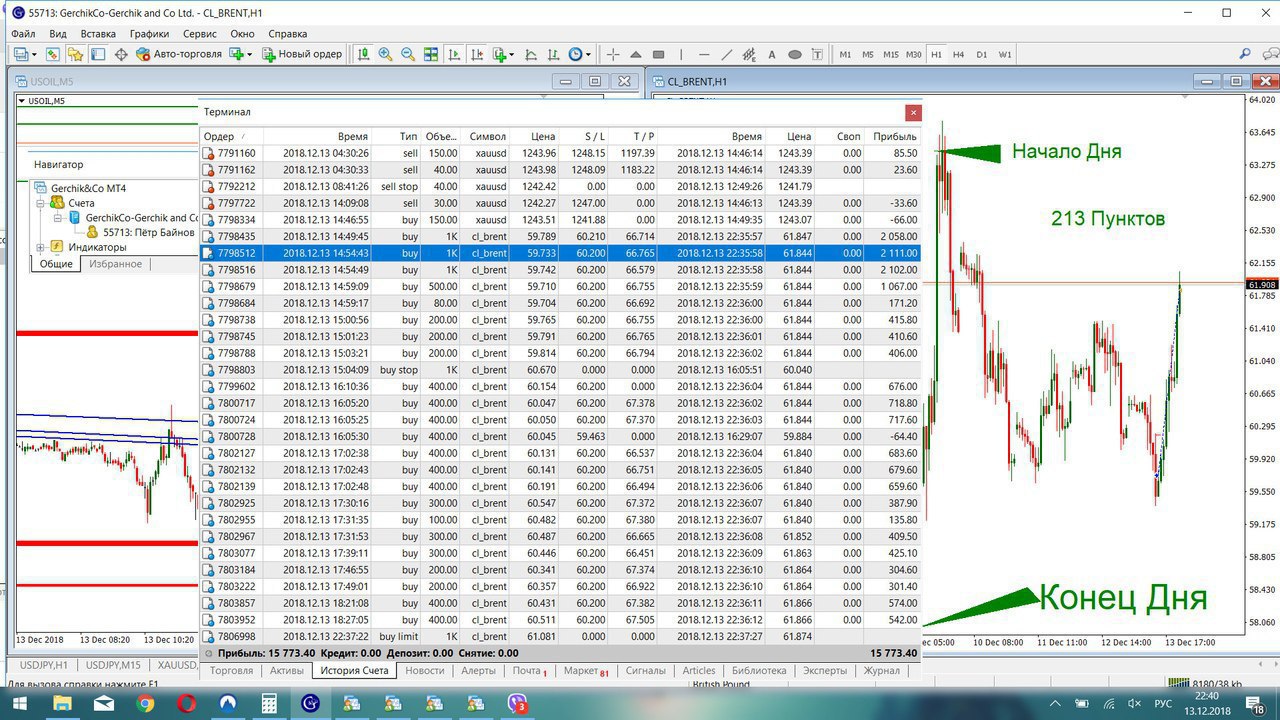This screenshot has width=1280, height=720.
Task: Switch timeframe to M1
Action: pos(845,54)
